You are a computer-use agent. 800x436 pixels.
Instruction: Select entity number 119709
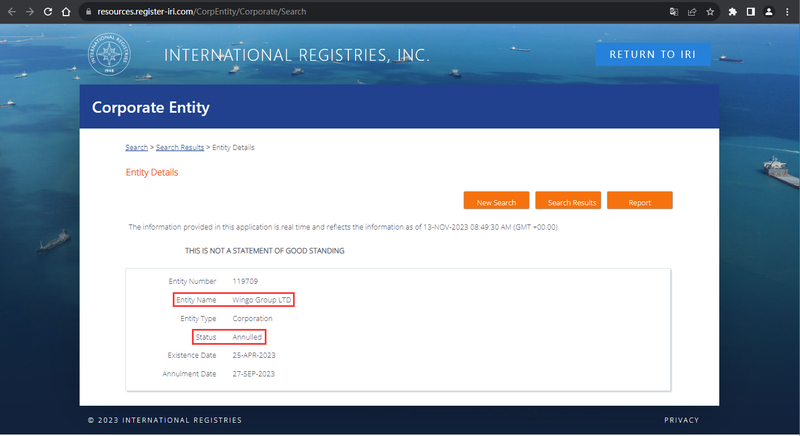(x=245, y=281)
